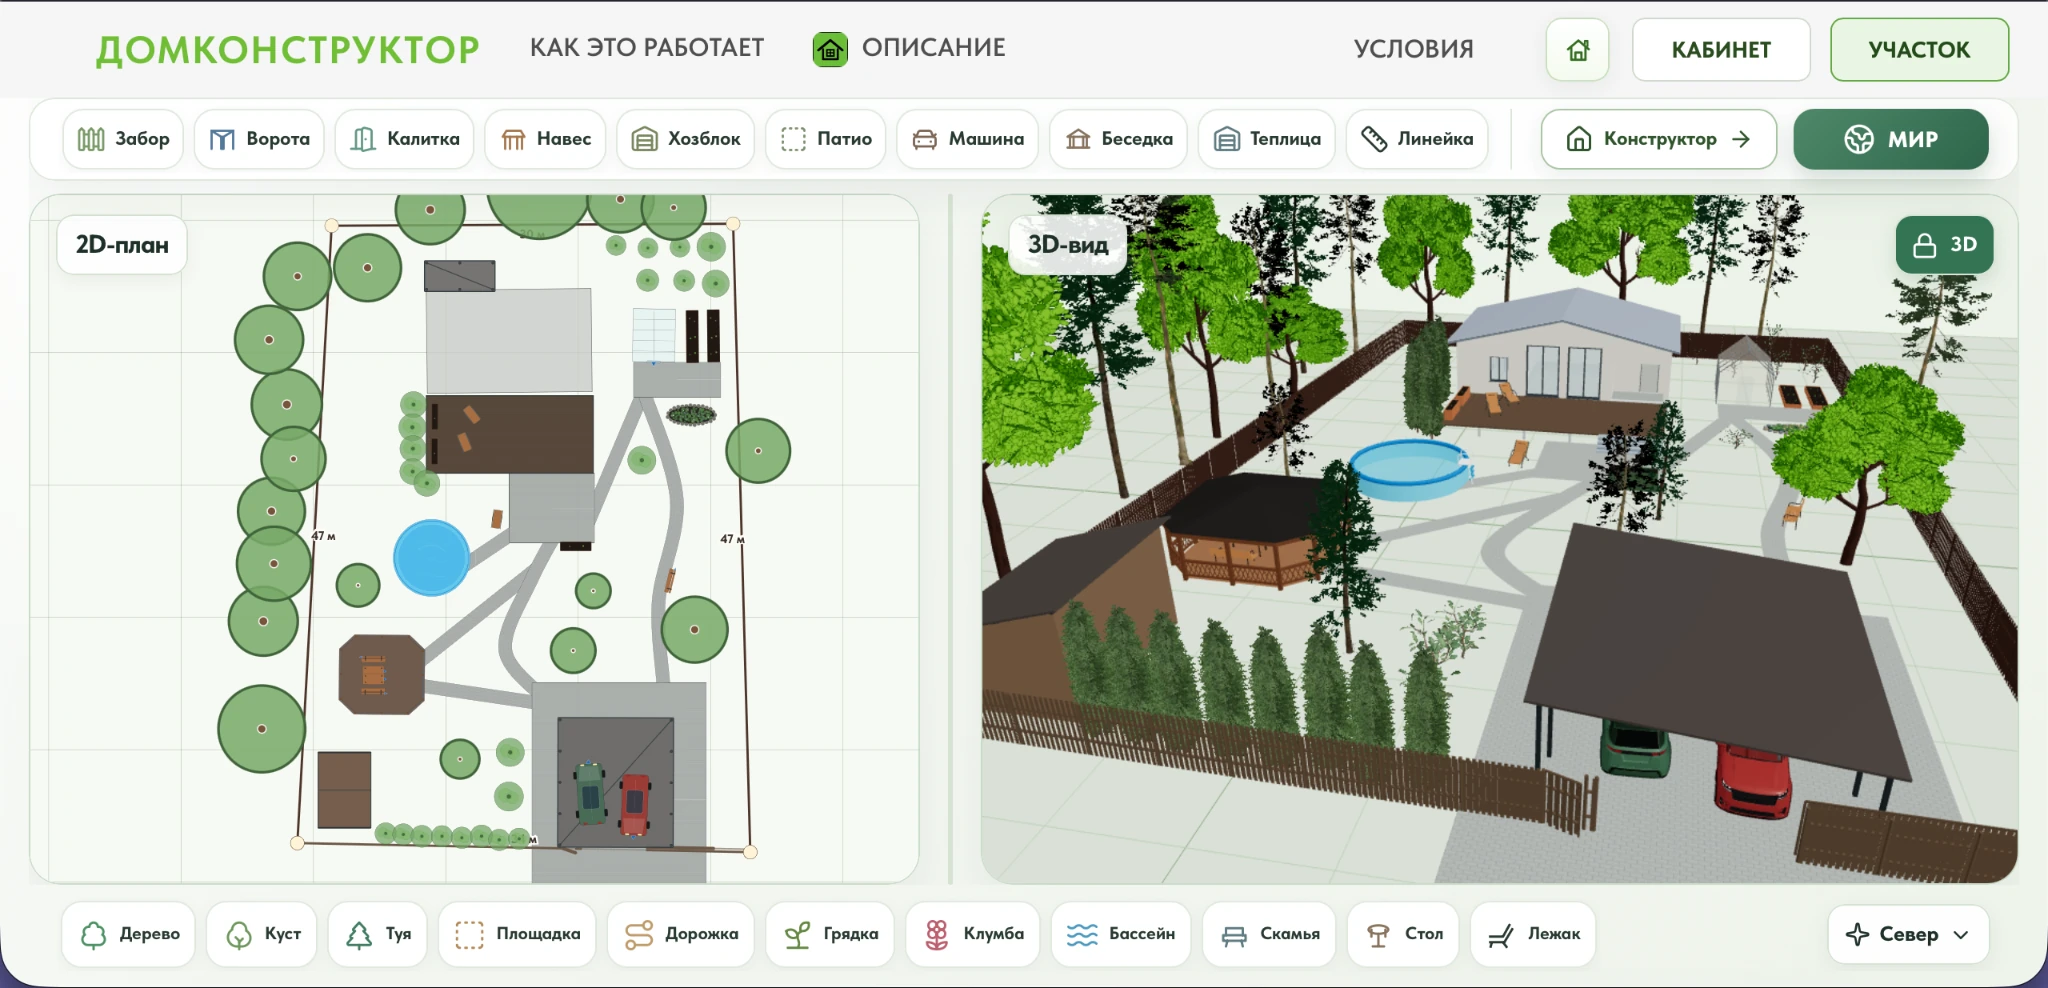2048x988 pixels.
Task: Add a Дерево tree
Action: (129, 934)
